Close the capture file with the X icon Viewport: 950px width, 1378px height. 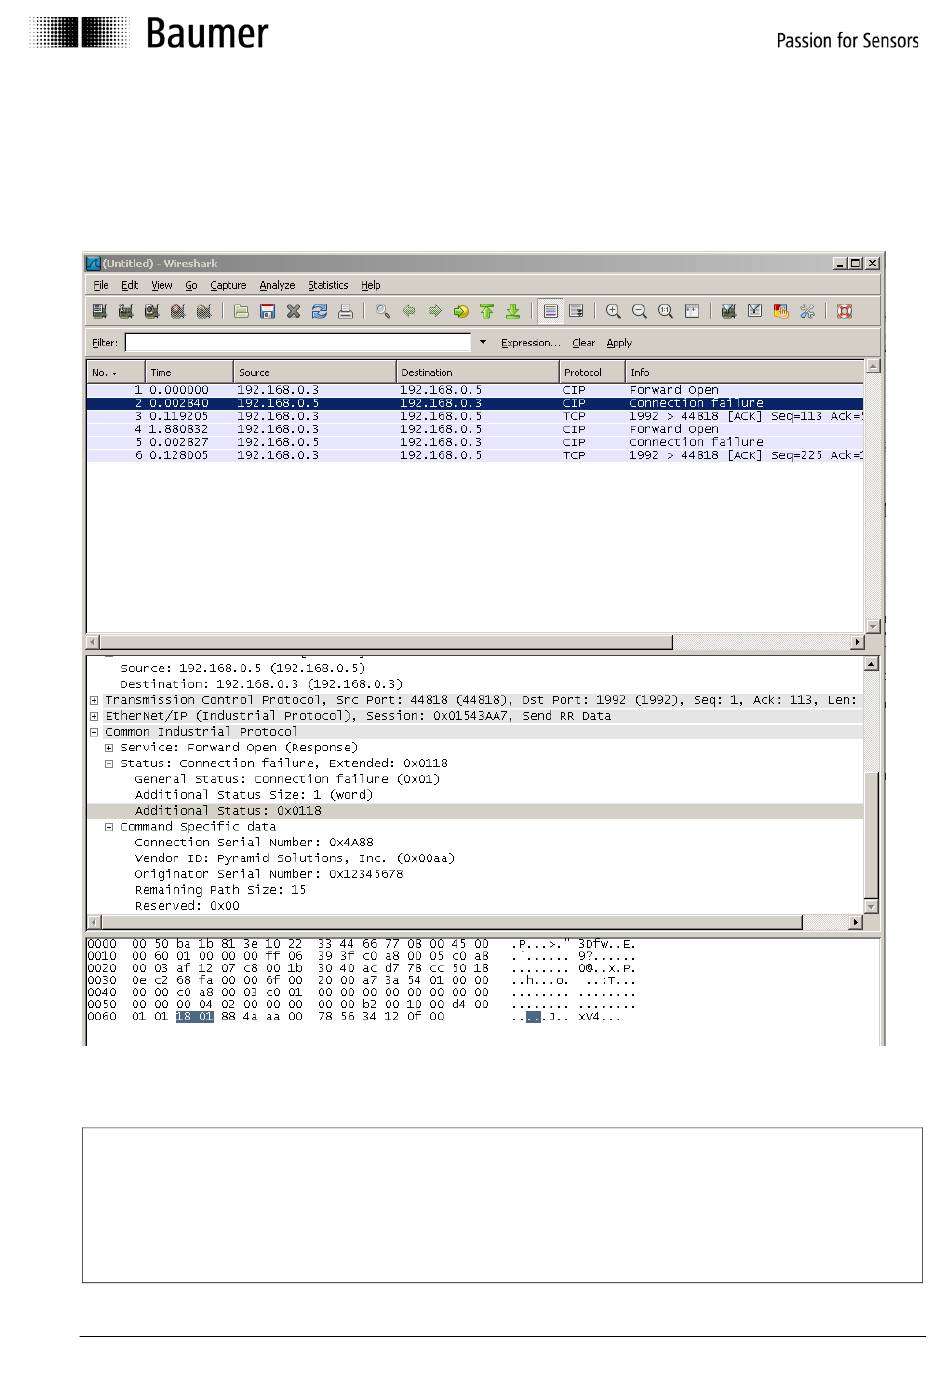[x=293, y=311]
